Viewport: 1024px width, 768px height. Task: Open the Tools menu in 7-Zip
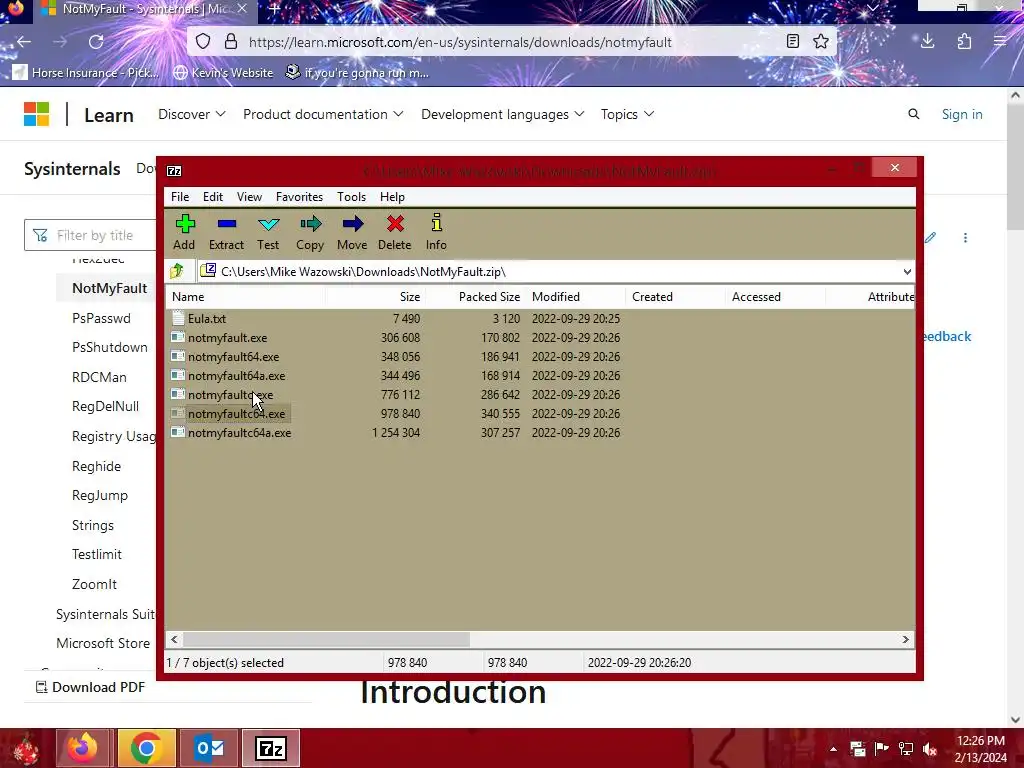pos(351,197)
